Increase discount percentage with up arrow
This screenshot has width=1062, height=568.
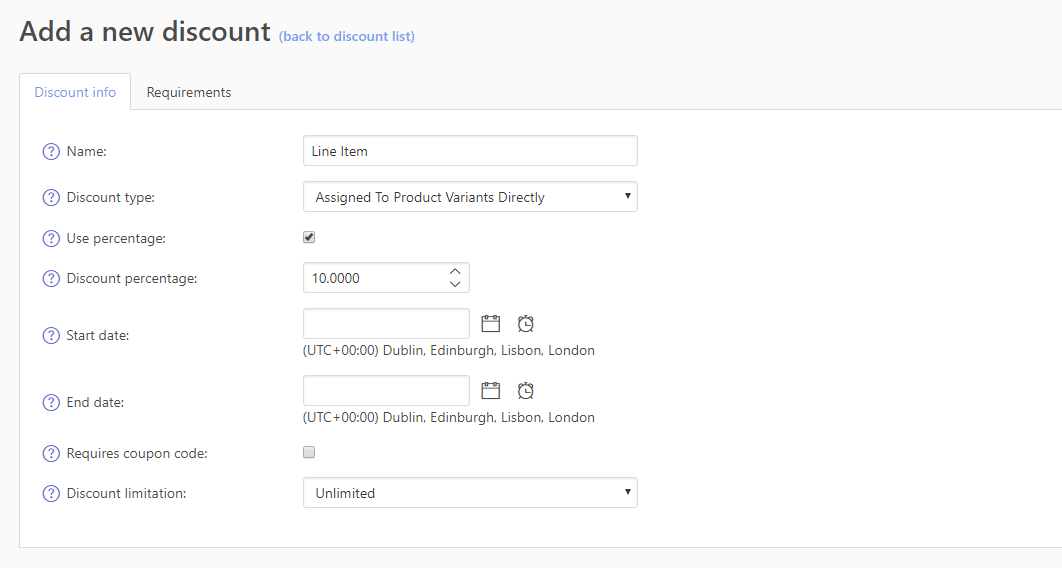point(455,271)
